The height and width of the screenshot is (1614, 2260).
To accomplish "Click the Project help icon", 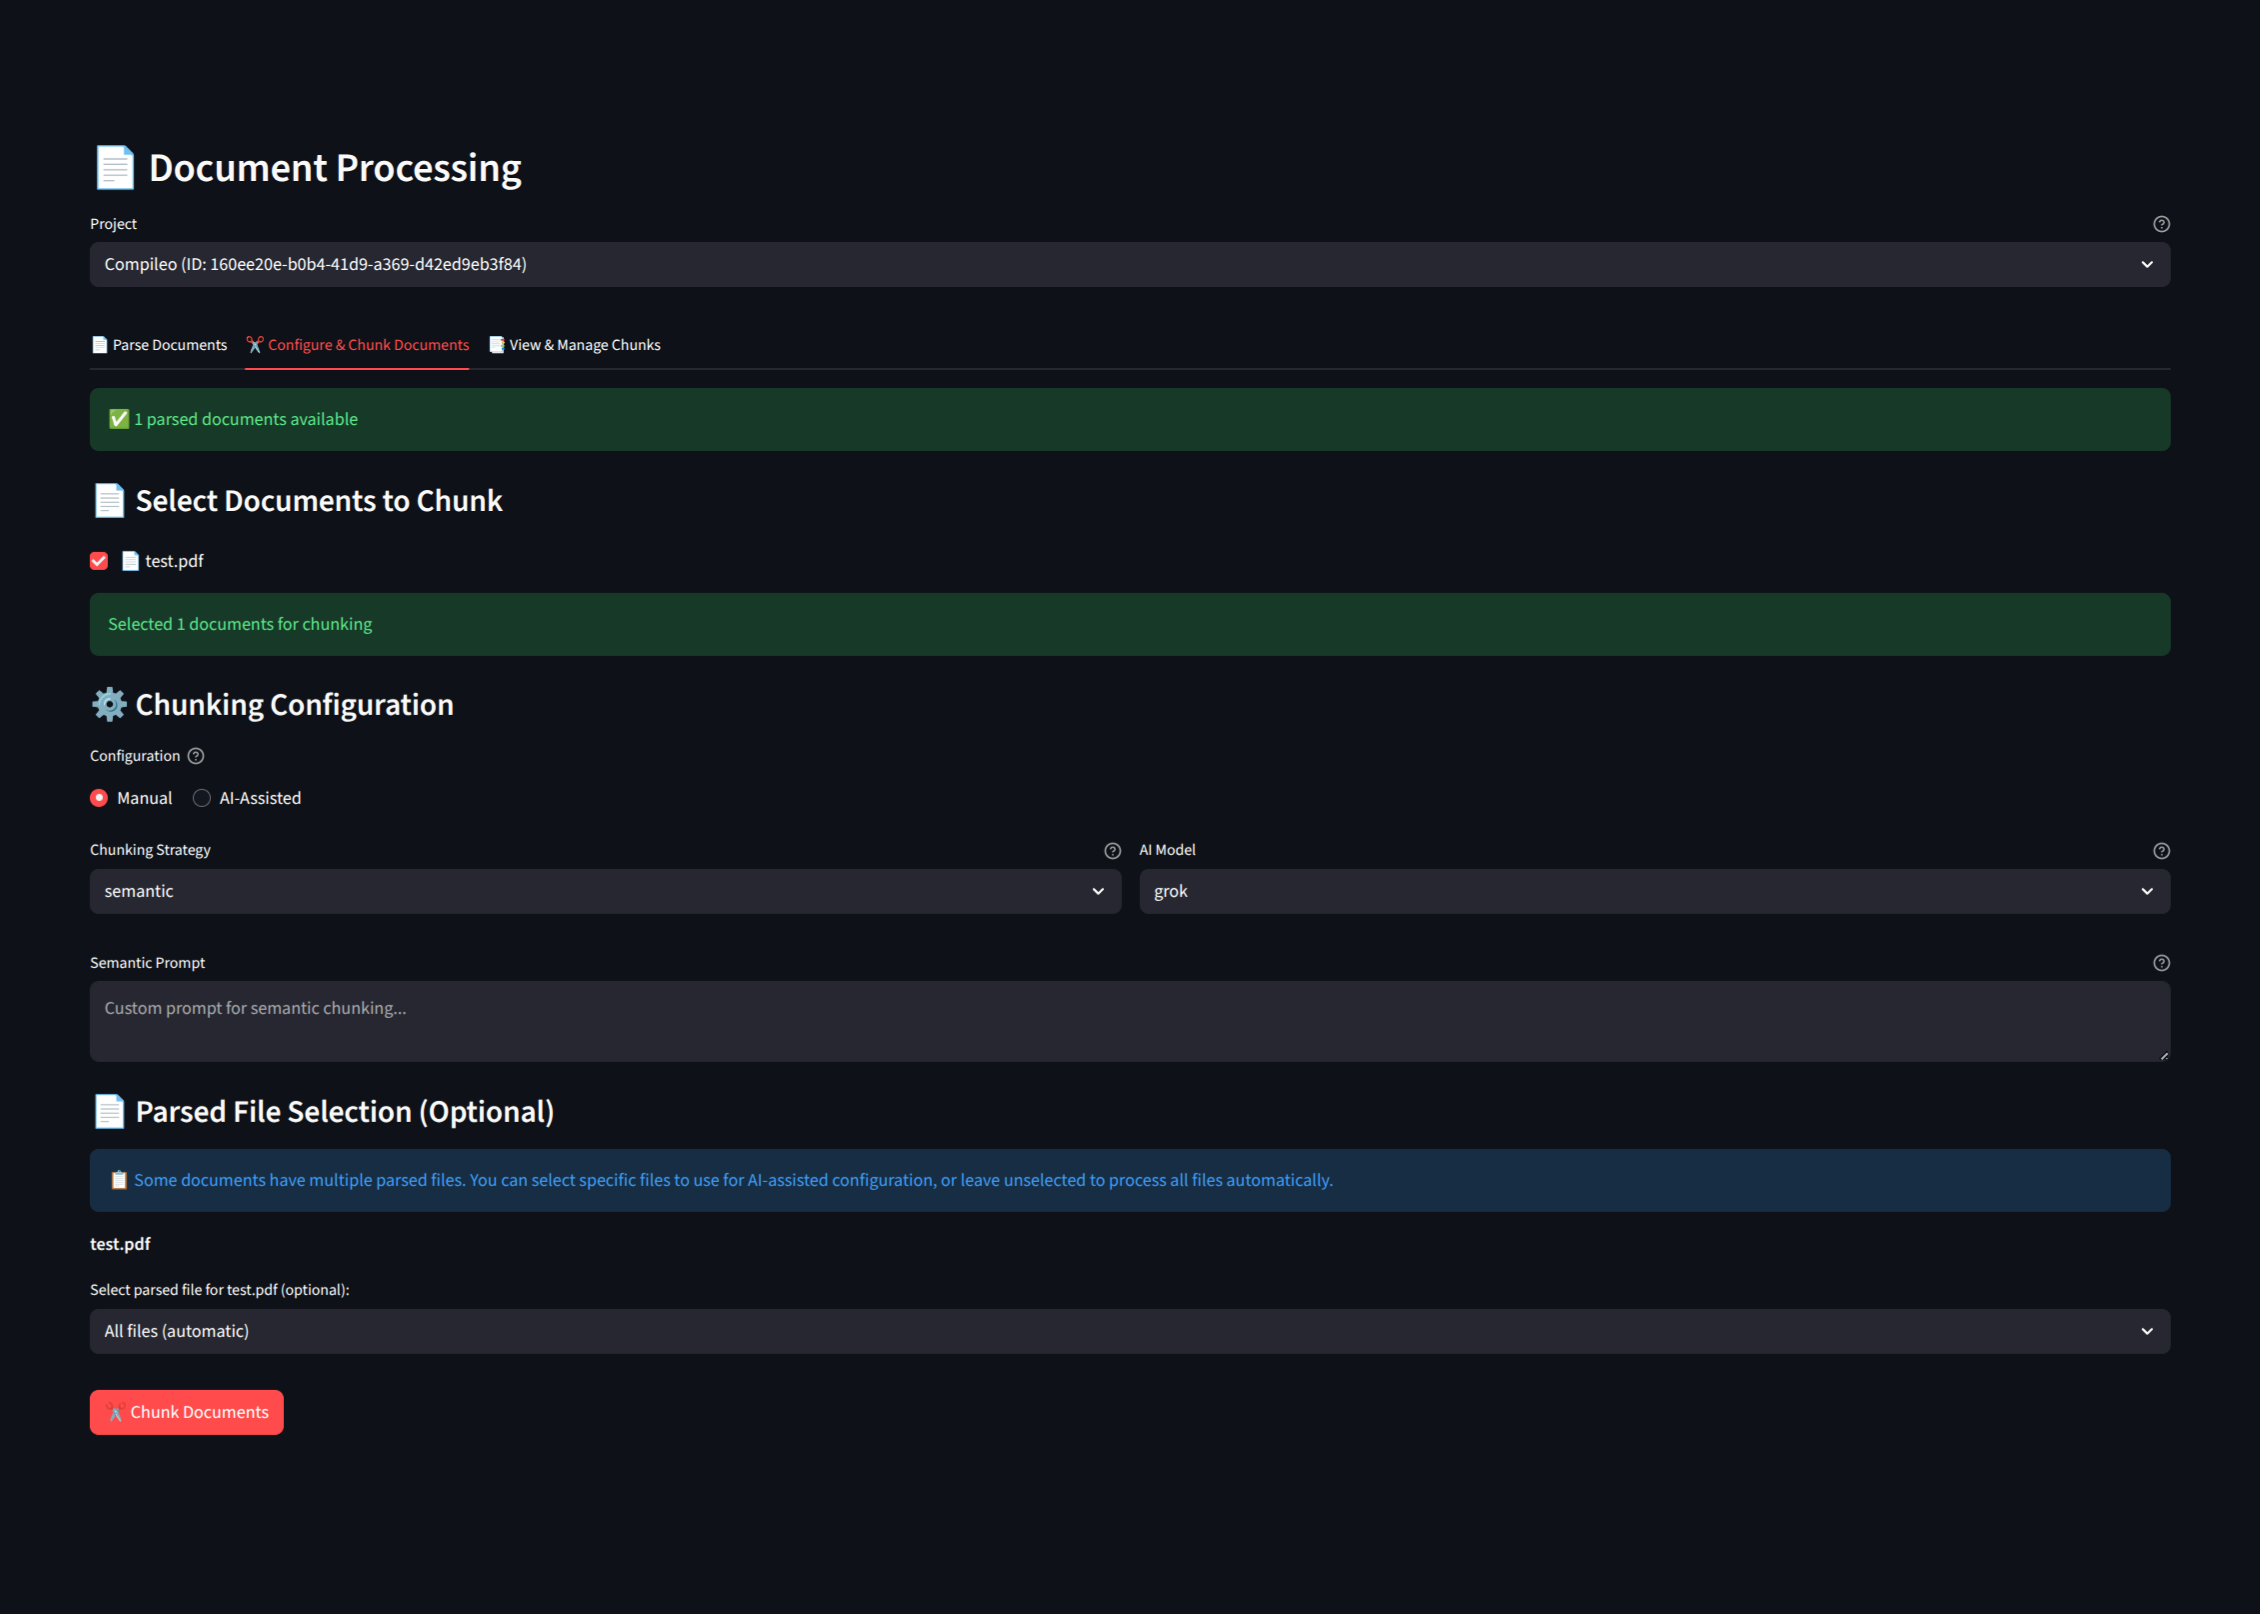I will coord(2161,224).
